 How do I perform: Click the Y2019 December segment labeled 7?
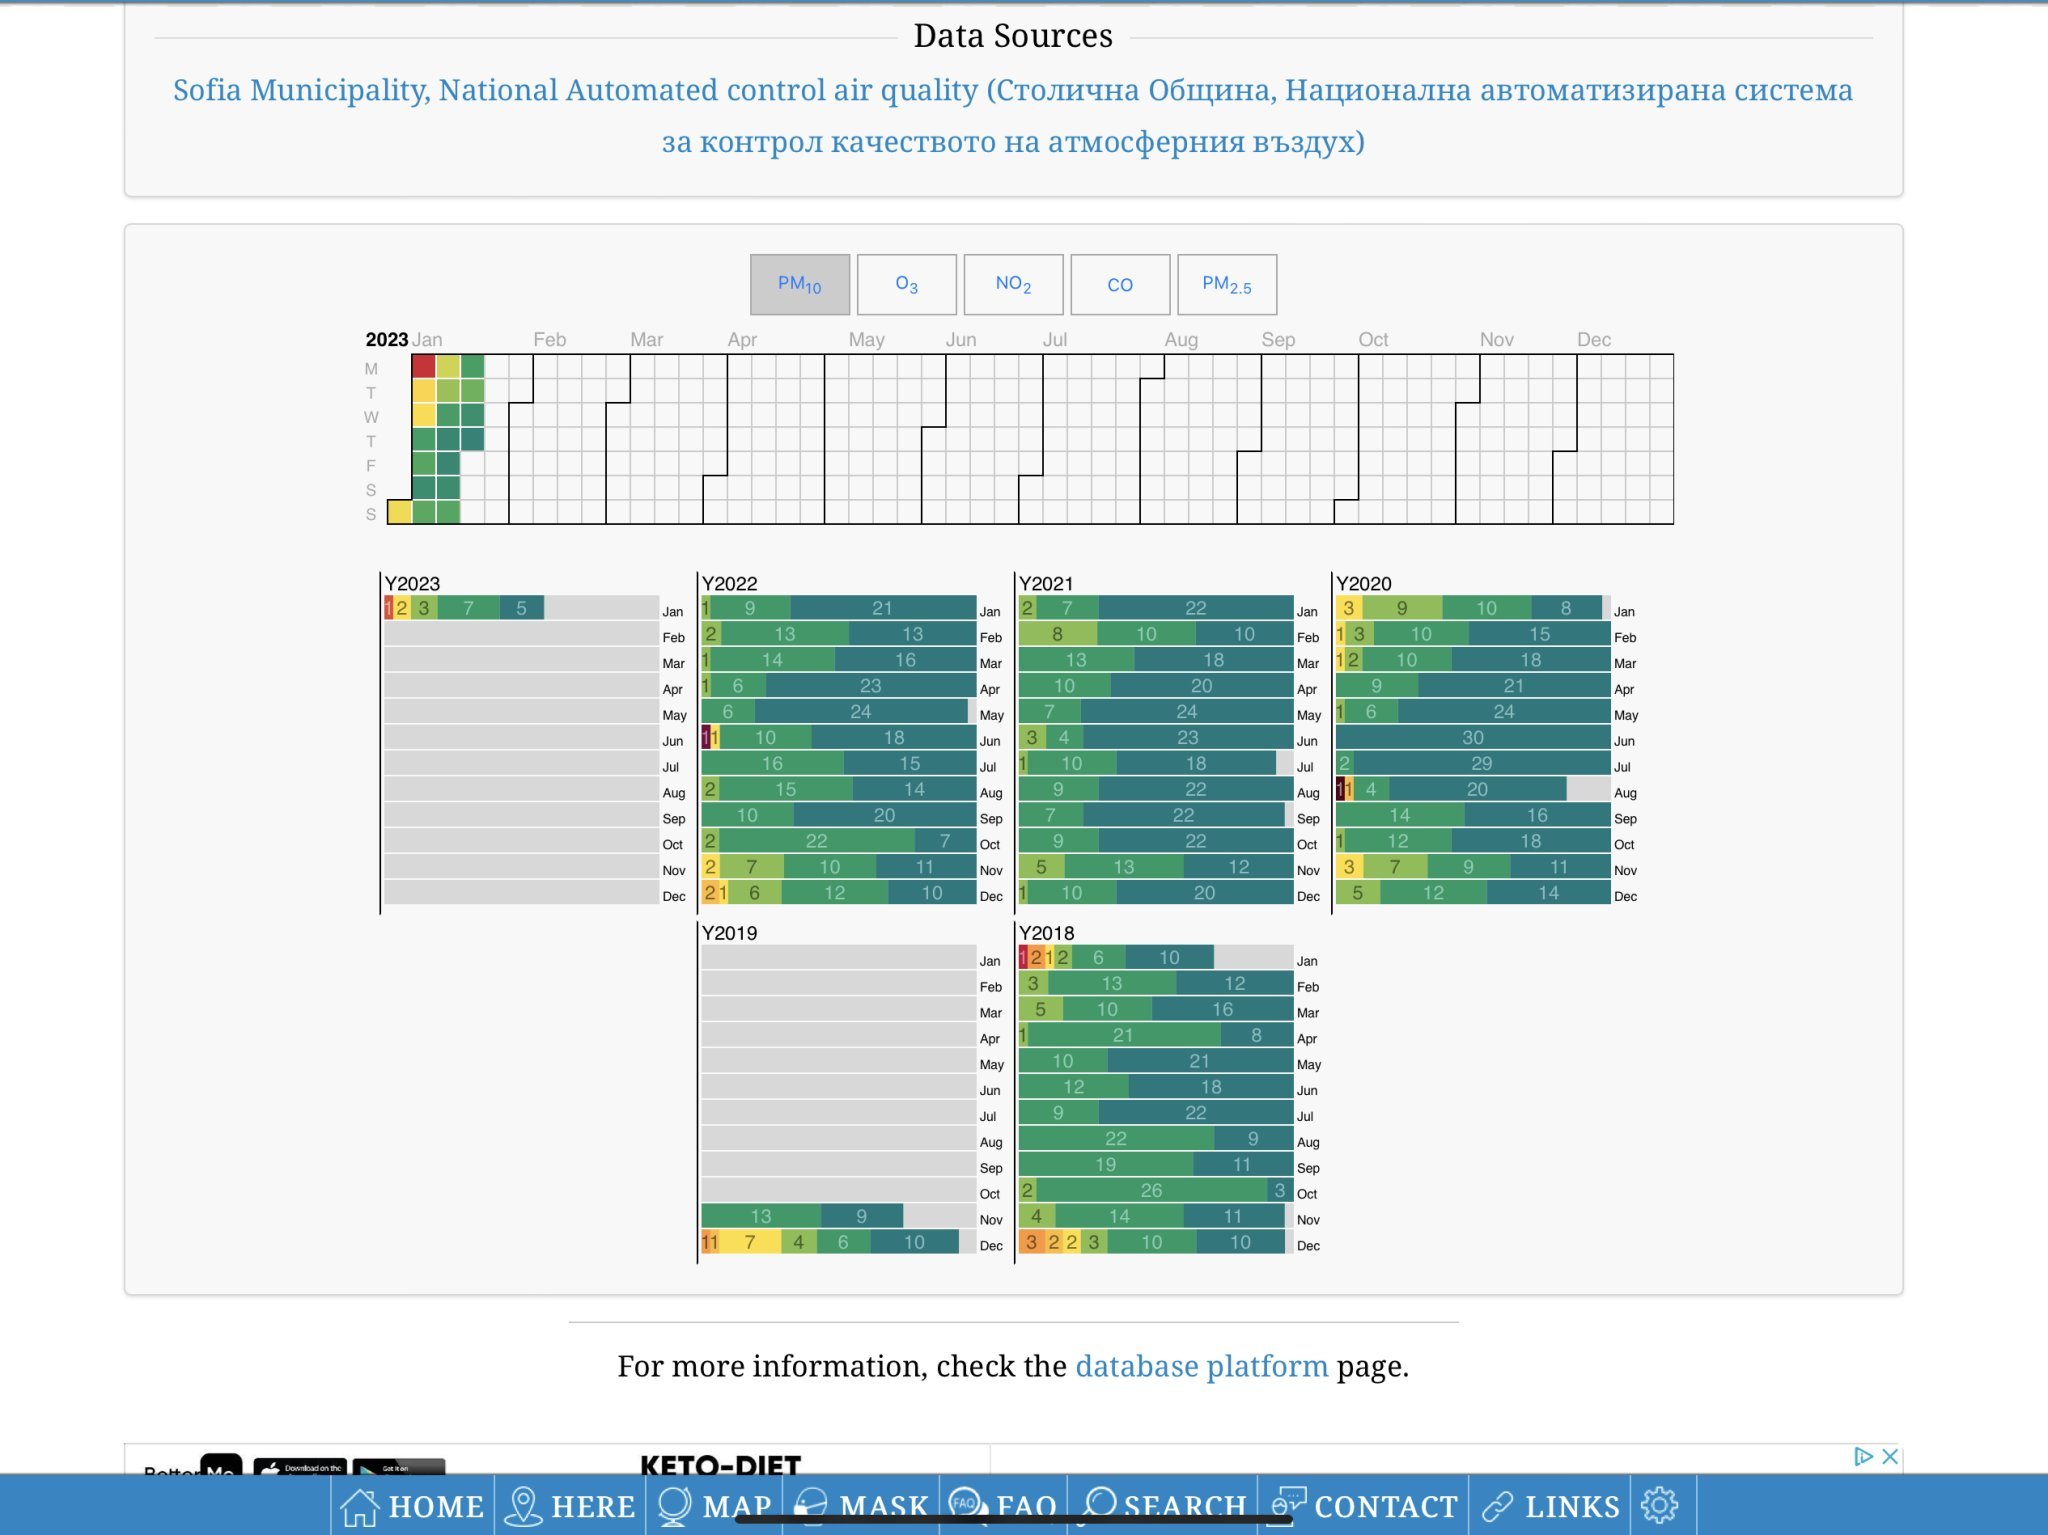pyautogui.click(x=750, y=1243)
